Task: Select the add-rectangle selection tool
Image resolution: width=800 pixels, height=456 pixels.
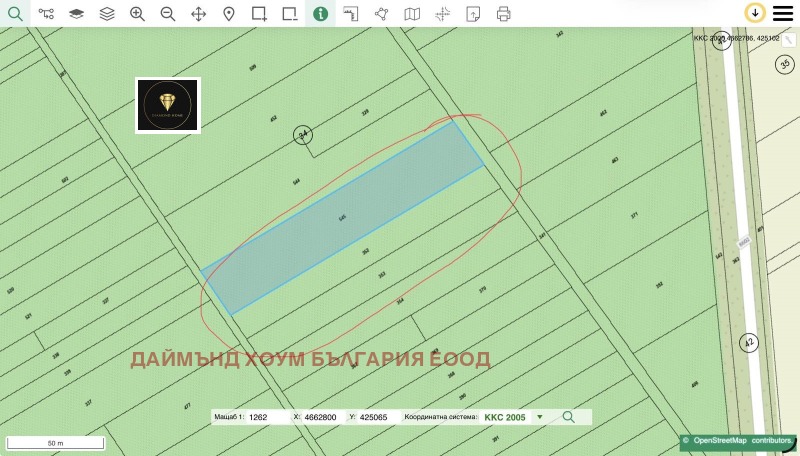Action: (259, 14)
